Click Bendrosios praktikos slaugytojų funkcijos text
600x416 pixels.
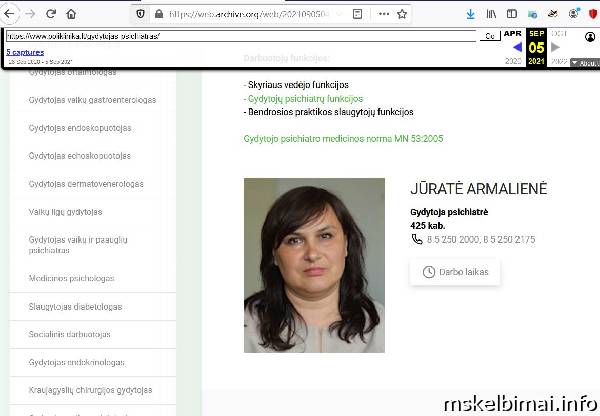(x=329, y=112)
